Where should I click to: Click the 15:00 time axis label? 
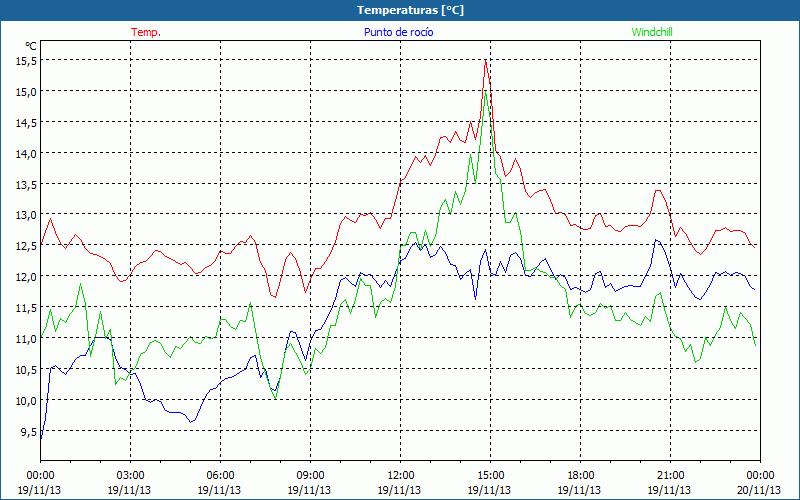coord(490,476)
